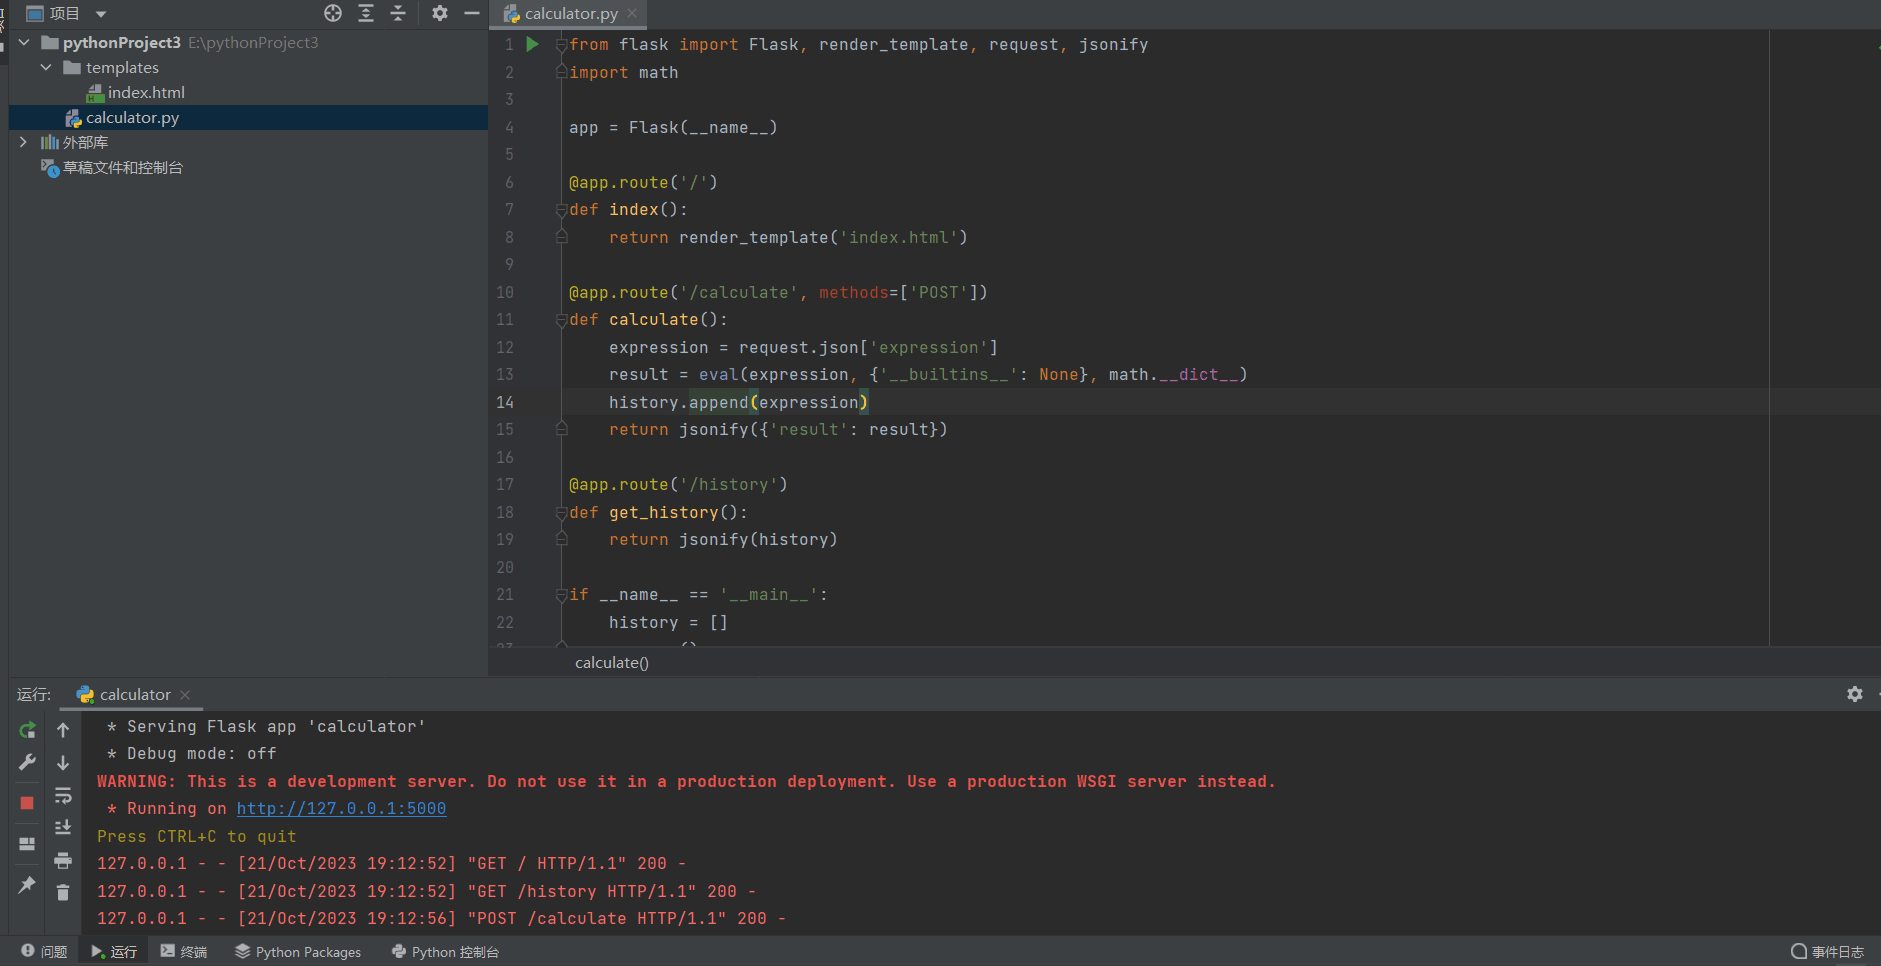Open the 事件日志 at bottom right
Image resolution: width=1881 pixels, height=966 pixels.
click(x=1832, y=951)
